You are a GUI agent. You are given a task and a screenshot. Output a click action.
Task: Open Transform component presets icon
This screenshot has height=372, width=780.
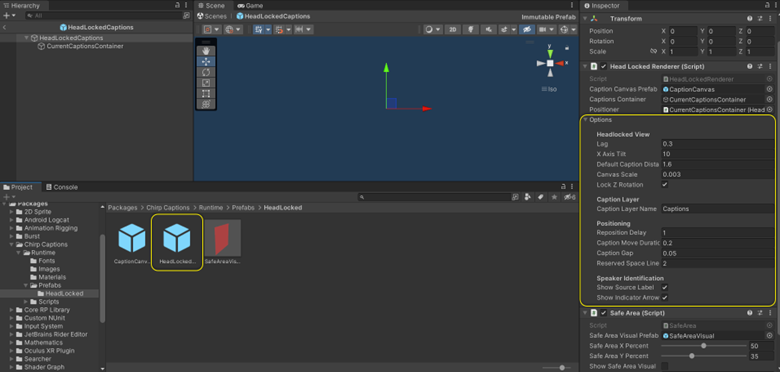point(760,18)
